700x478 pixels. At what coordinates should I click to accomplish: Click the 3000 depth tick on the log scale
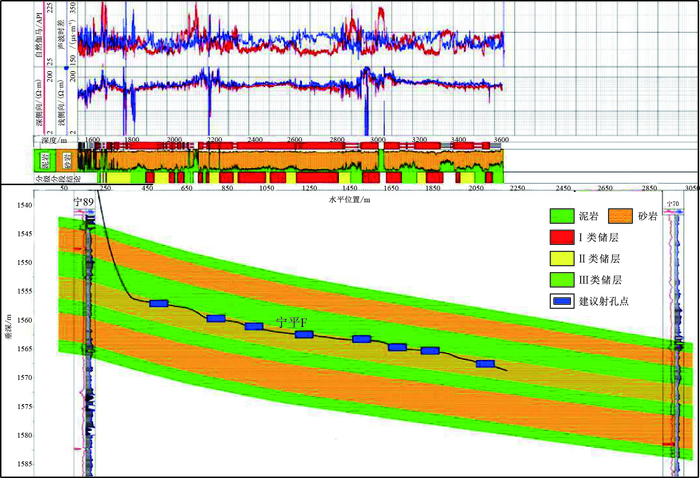[378, 140]
